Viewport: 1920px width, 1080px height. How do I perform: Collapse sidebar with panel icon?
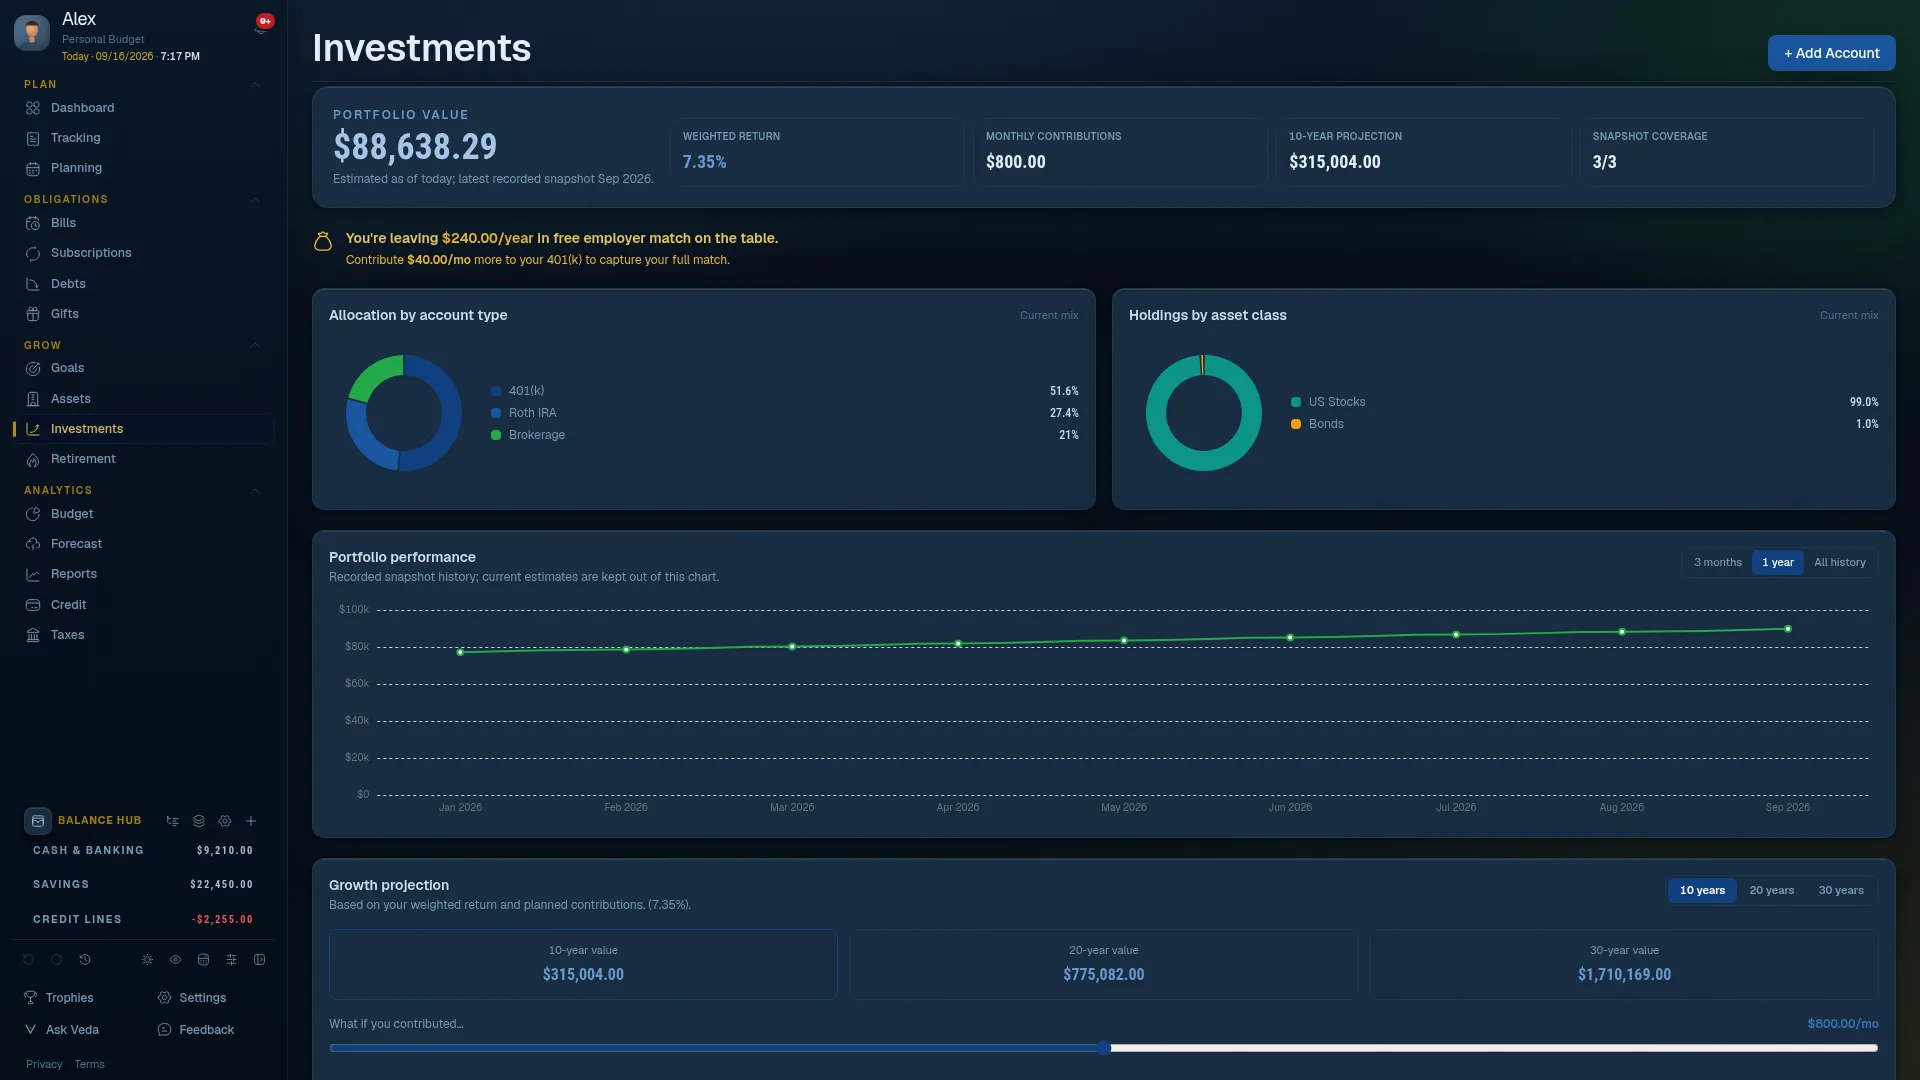[x=259, y=960]
